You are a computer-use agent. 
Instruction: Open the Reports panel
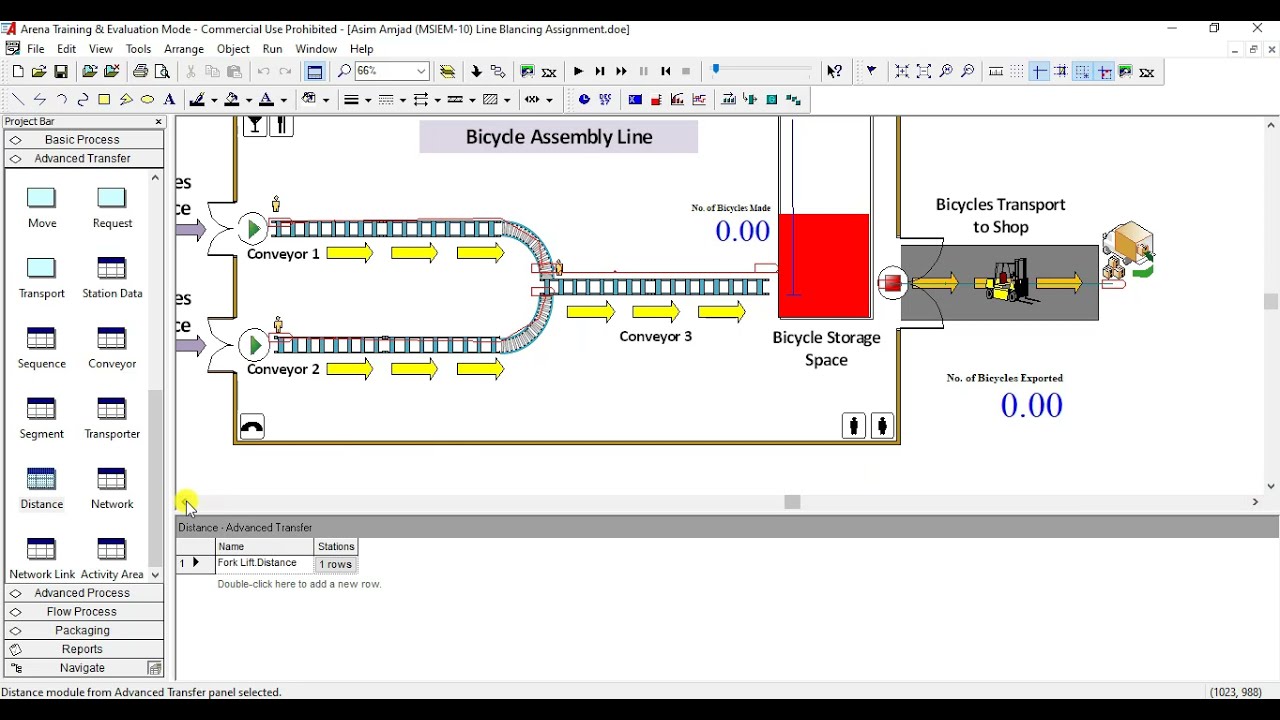tap(83, 650)
